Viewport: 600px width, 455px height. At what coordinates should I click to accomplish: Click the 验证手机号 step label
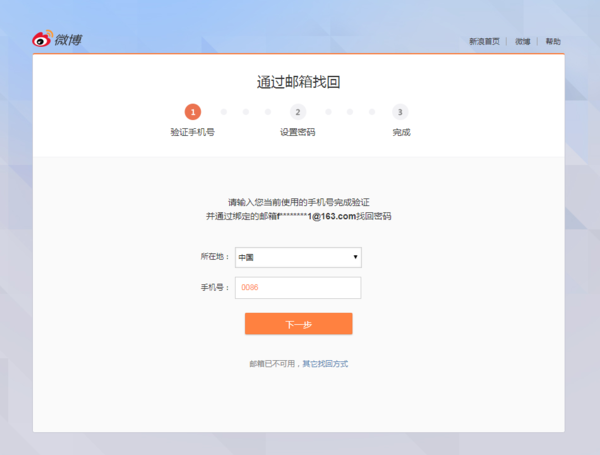point(193,132)
